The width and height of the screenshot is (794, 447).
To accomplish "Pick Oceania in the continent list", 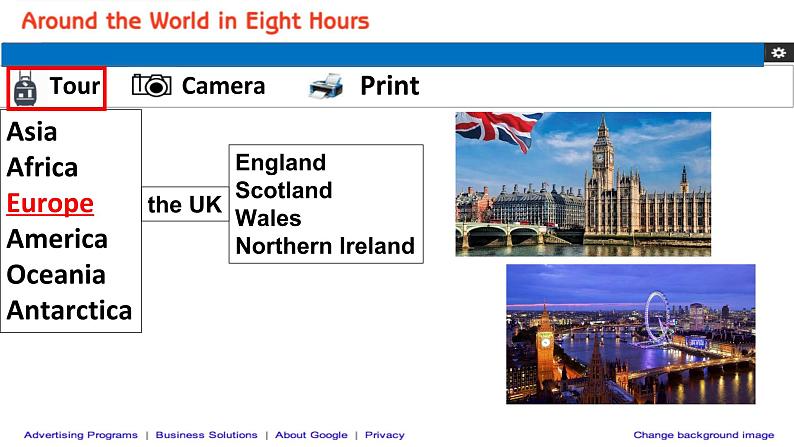I will click(x=55, y=274).
